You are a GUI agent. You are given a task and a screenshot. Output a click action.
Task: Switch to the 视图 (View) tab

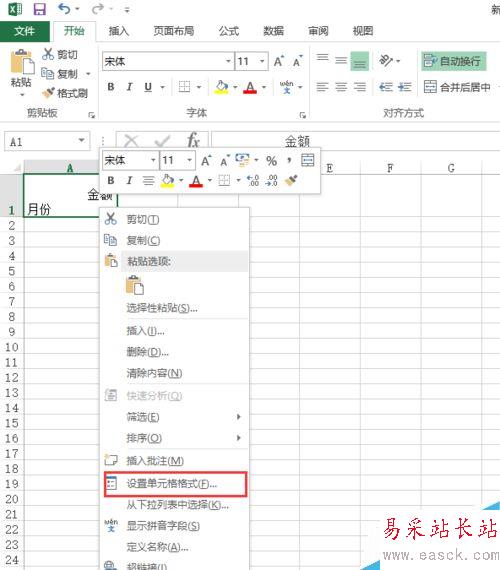[363, 31]
